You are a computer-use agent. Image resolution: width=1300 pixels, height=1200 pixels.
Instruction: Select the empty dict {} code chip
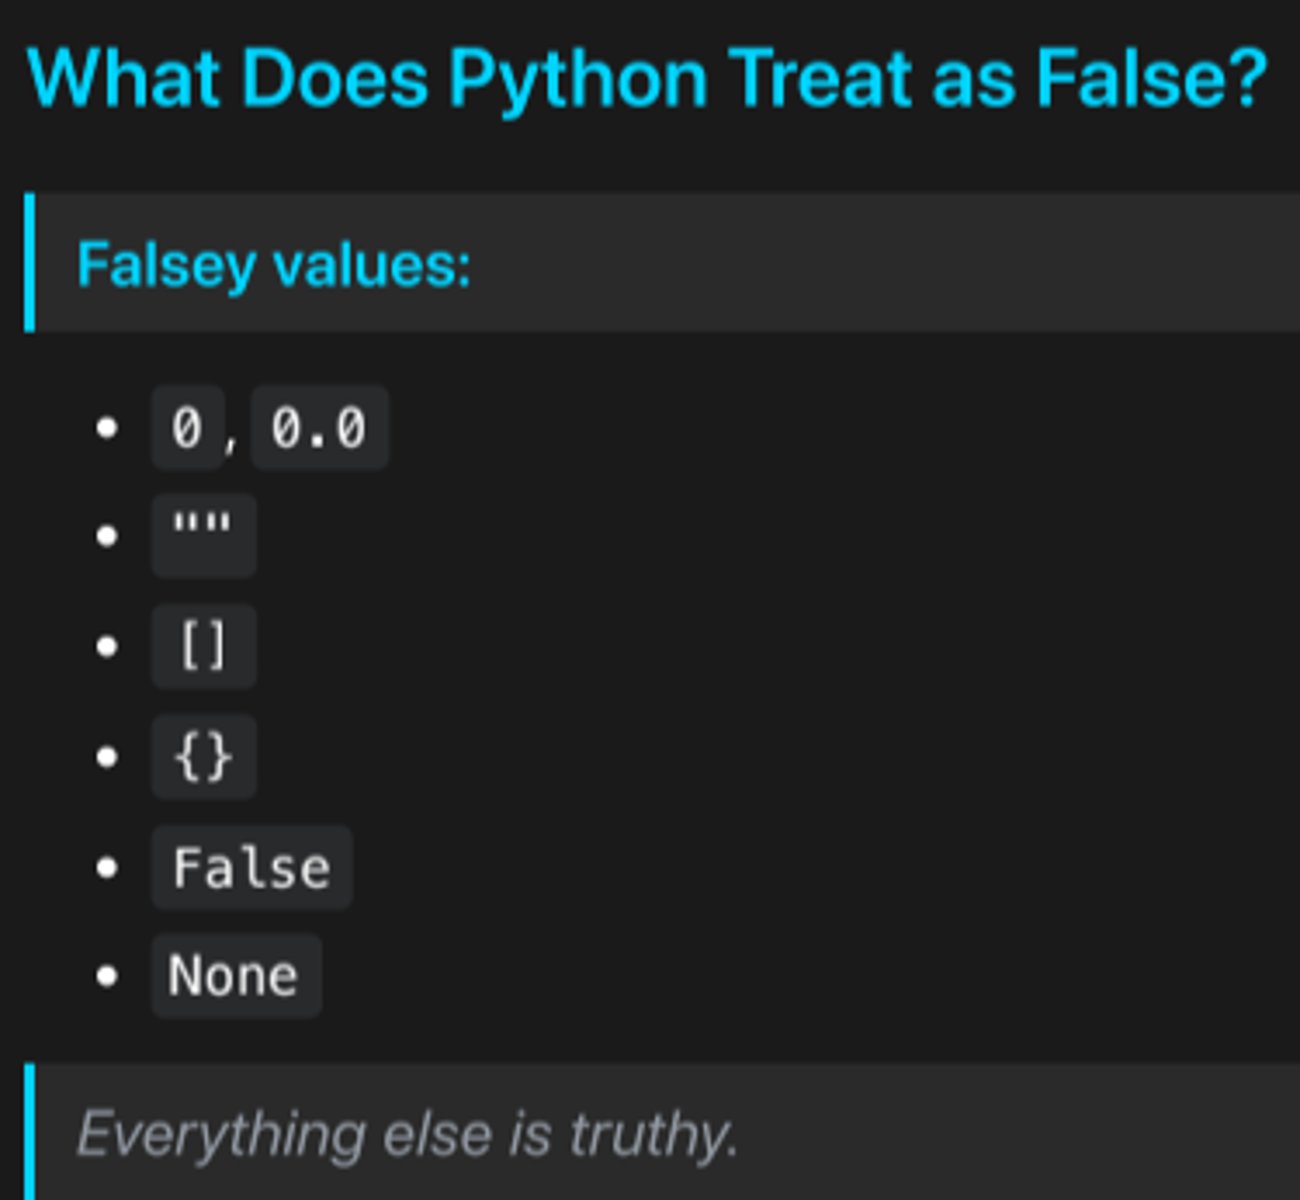203,757
